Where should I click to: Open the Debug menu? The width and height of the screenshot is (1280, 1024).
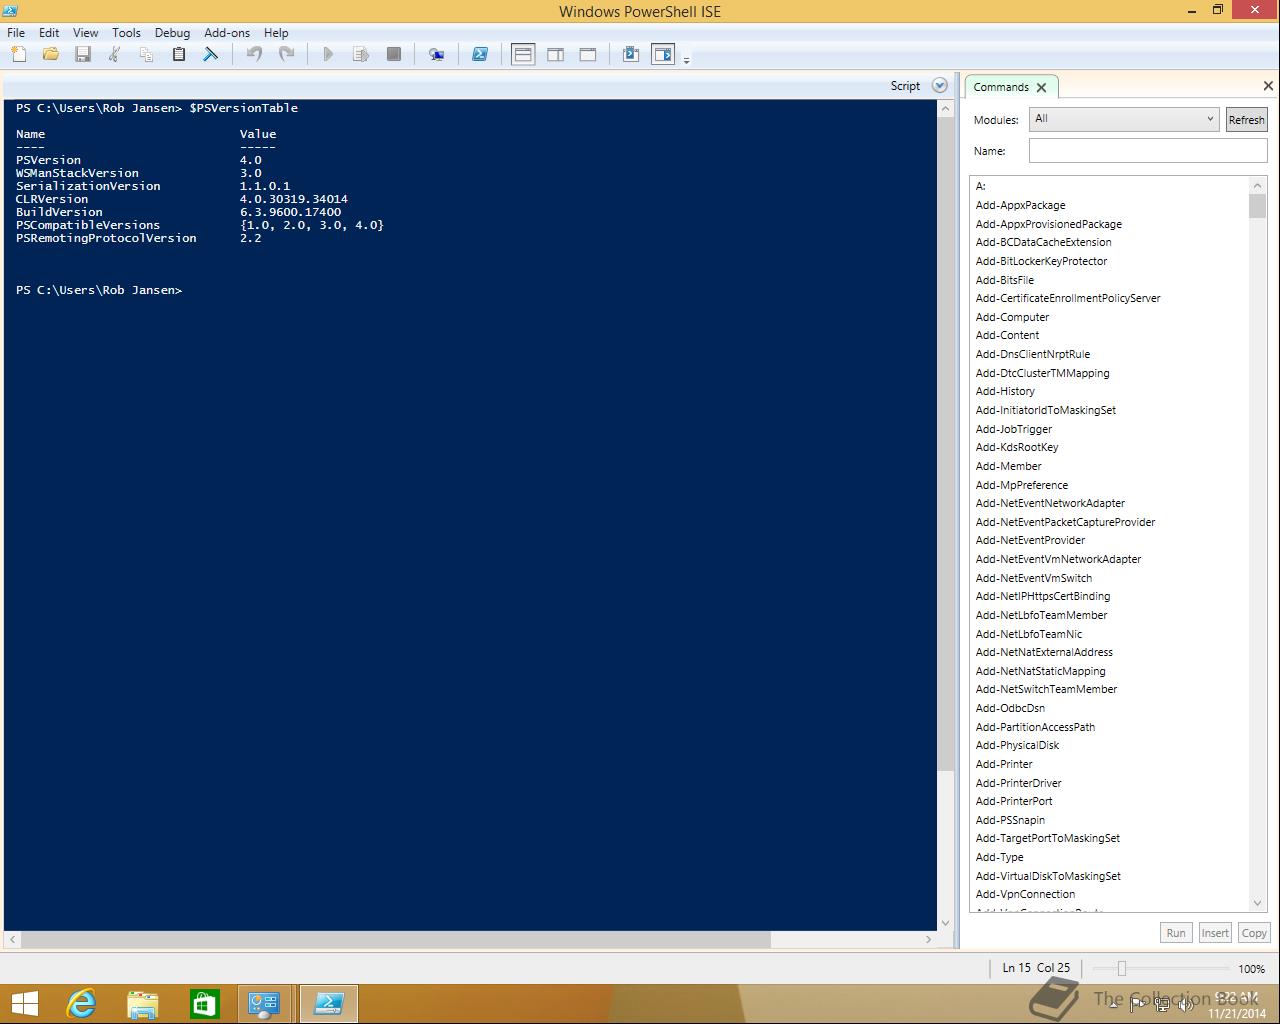pyautogui.click(x=172, y=32)
